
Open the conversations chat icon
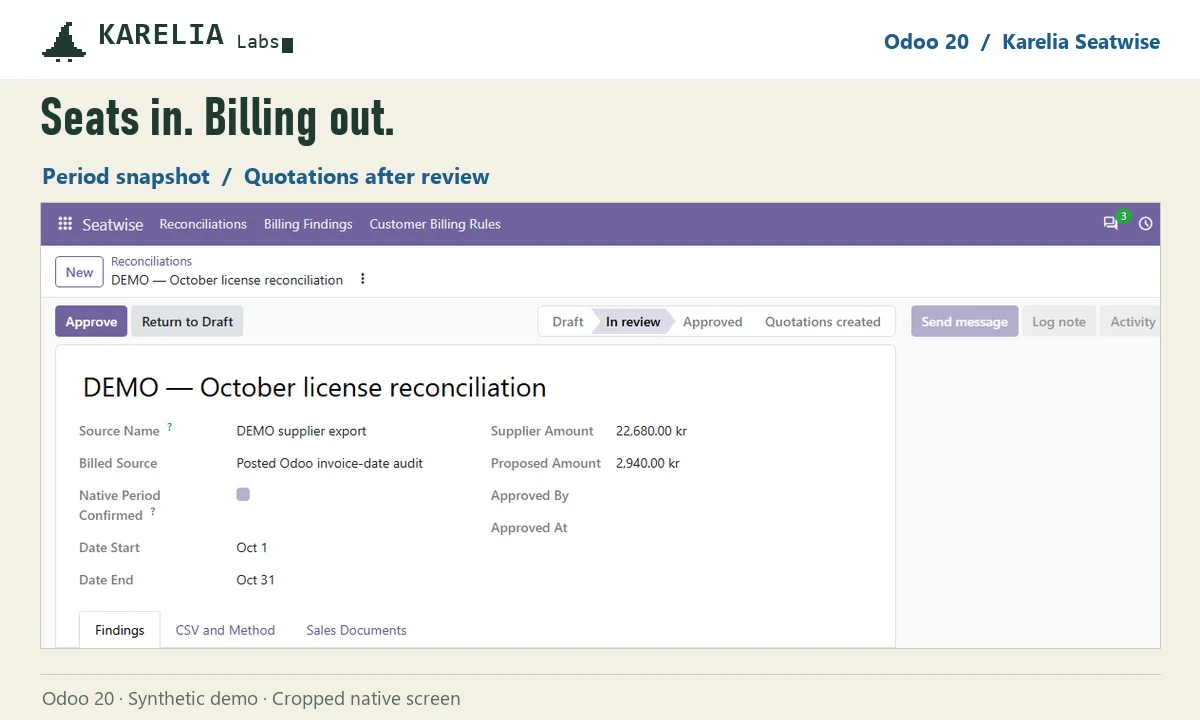pos(1110,224)
